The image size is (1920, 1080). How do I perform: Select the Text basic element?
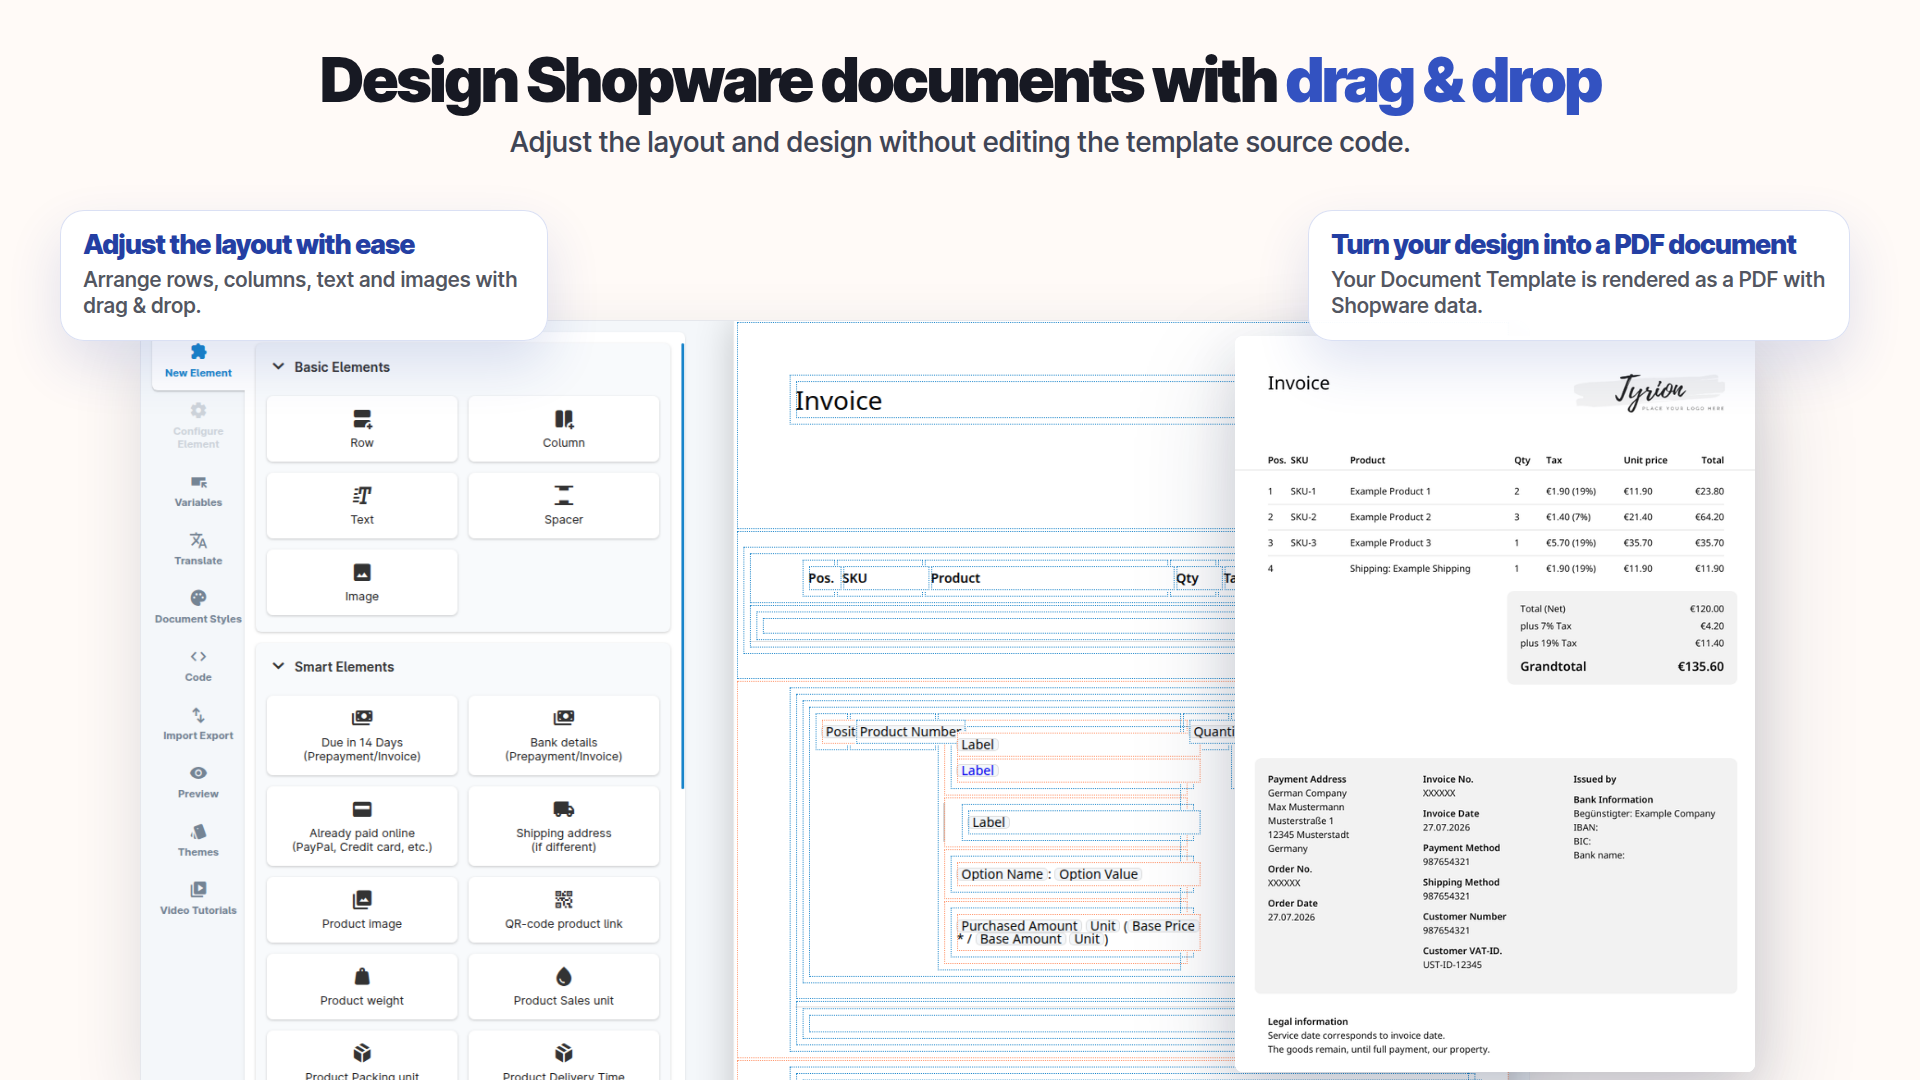pyautogui.click(x=362, y=506)
